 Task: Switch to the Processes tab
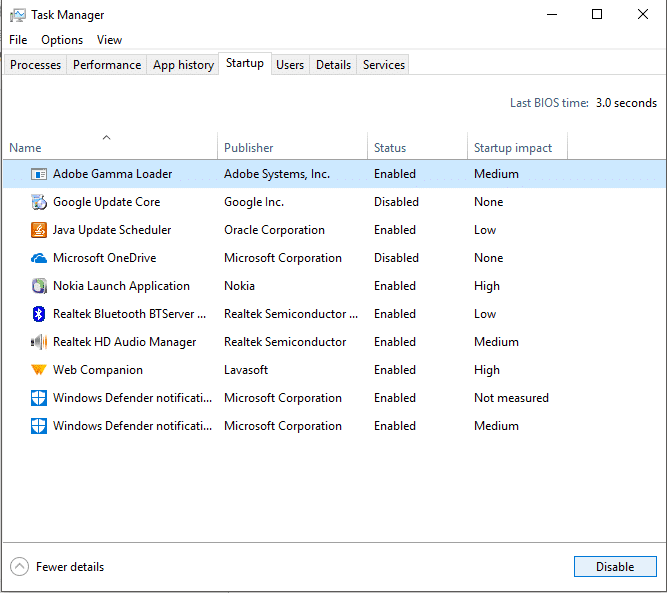point(35,65)
